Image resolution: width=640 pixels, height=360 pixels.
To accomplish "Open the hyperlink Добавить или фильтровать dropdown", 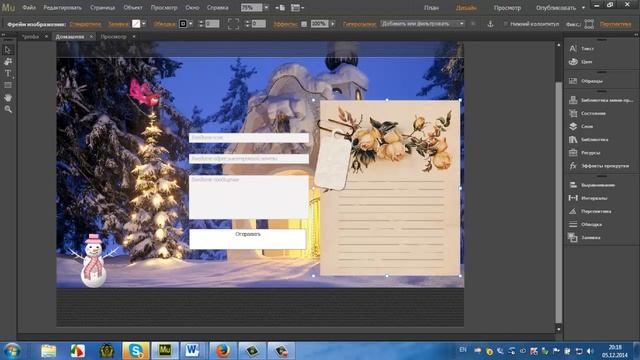I will (423, 24).
